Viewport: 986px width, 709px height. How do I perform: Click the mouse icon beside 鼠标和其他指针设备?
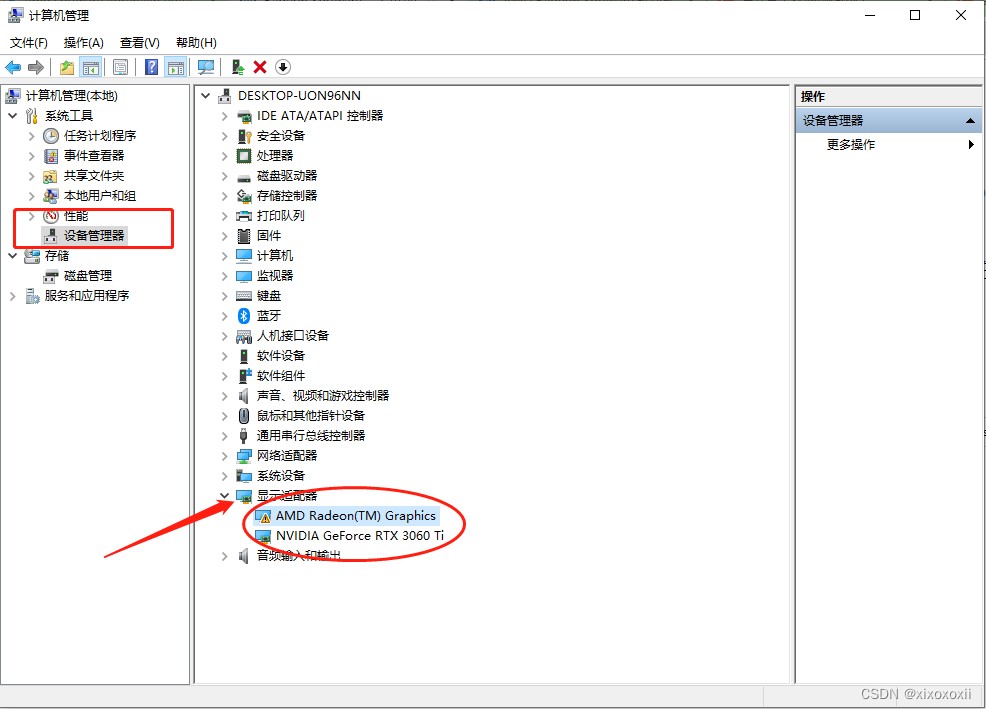tap(244, 416)
